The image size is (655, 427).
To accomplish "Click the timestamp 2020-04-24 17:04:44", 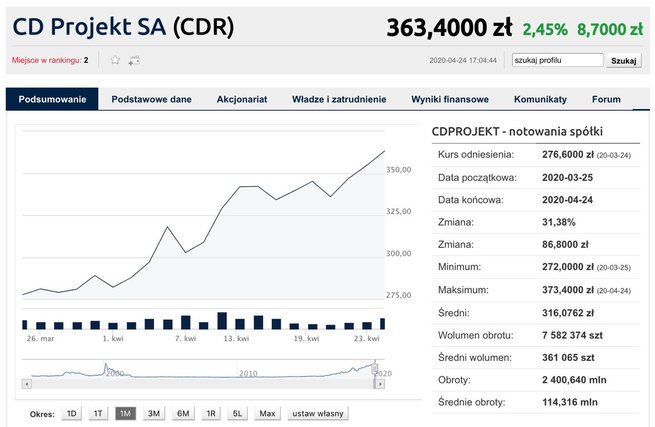I will [x=463, y=61].
